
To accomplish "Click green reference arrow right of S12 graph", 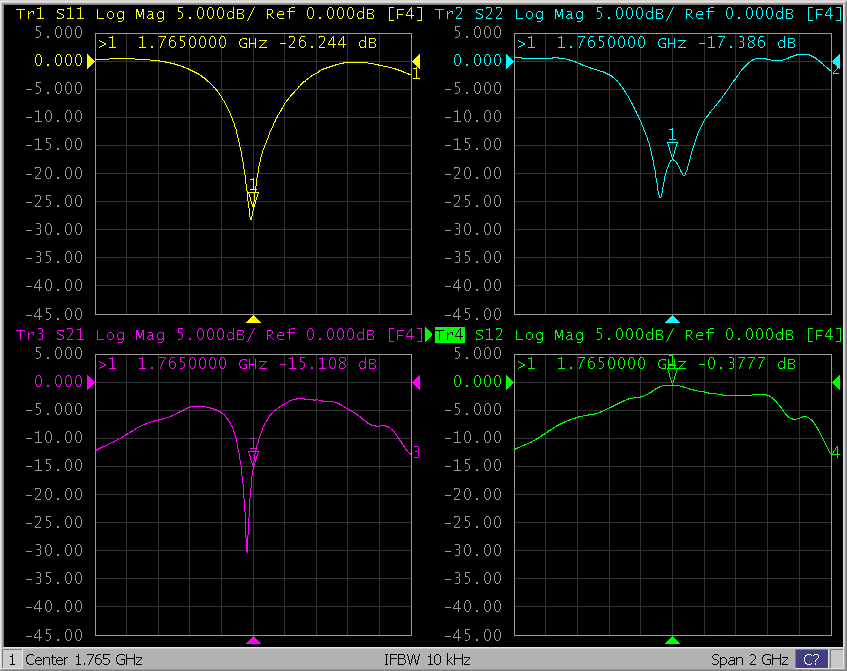I will tap(838, 382).
